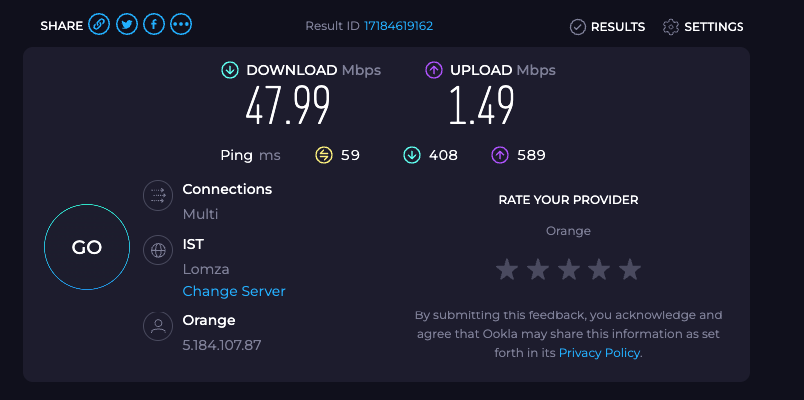The width and height of the screenshot is (804, 400).
Task: Start the test with GO button
Action: [87, 247]
